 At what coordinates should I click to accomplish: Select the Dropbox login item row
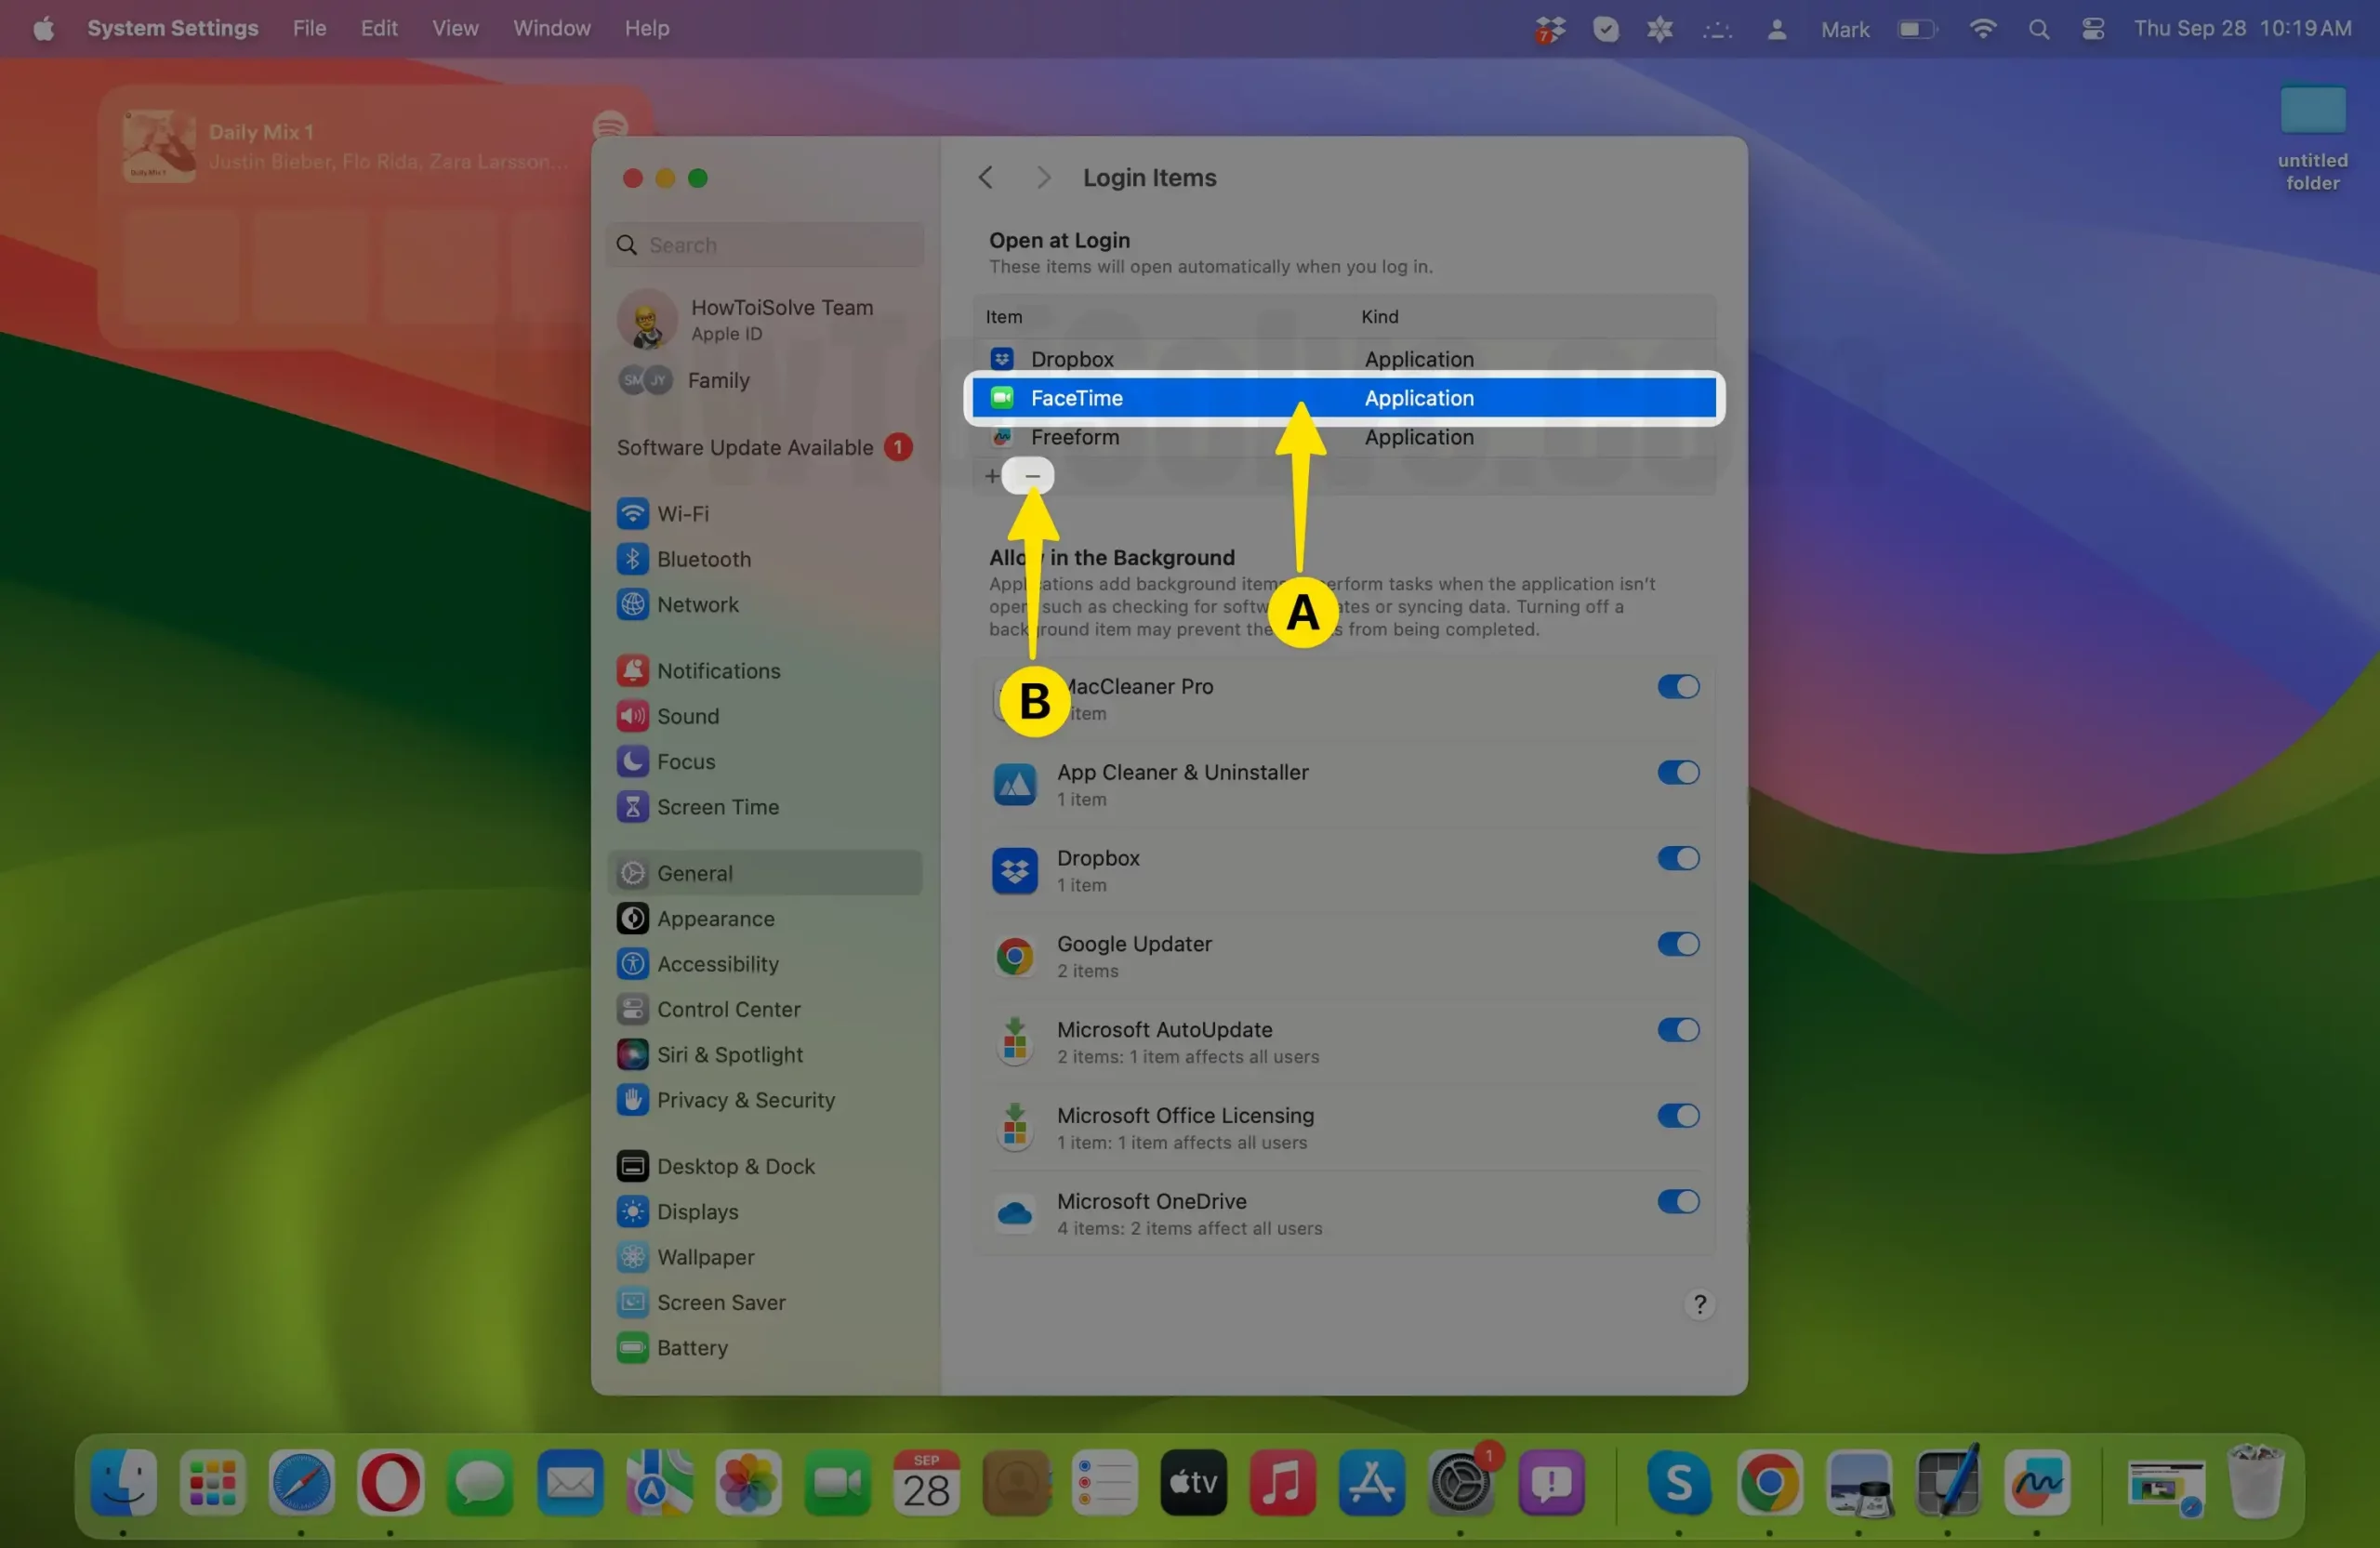pyautogui.click(x=1345, y=359)
